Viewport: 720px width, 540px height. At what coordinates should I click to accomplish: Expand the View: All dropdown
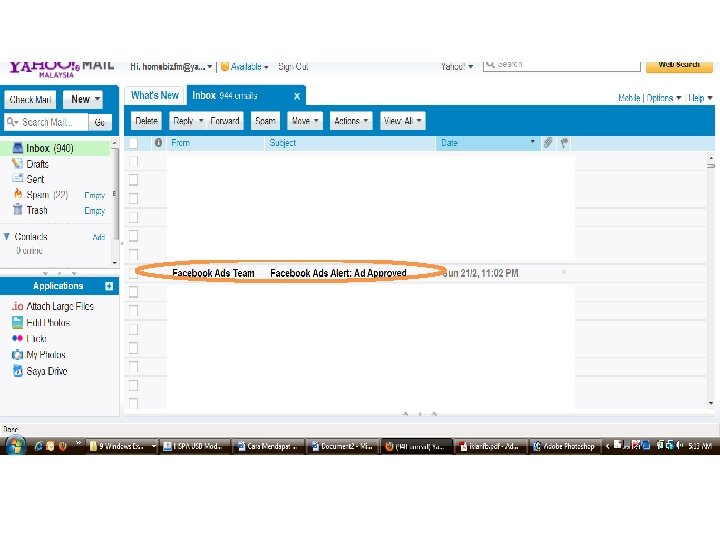(x=403, y=121)
